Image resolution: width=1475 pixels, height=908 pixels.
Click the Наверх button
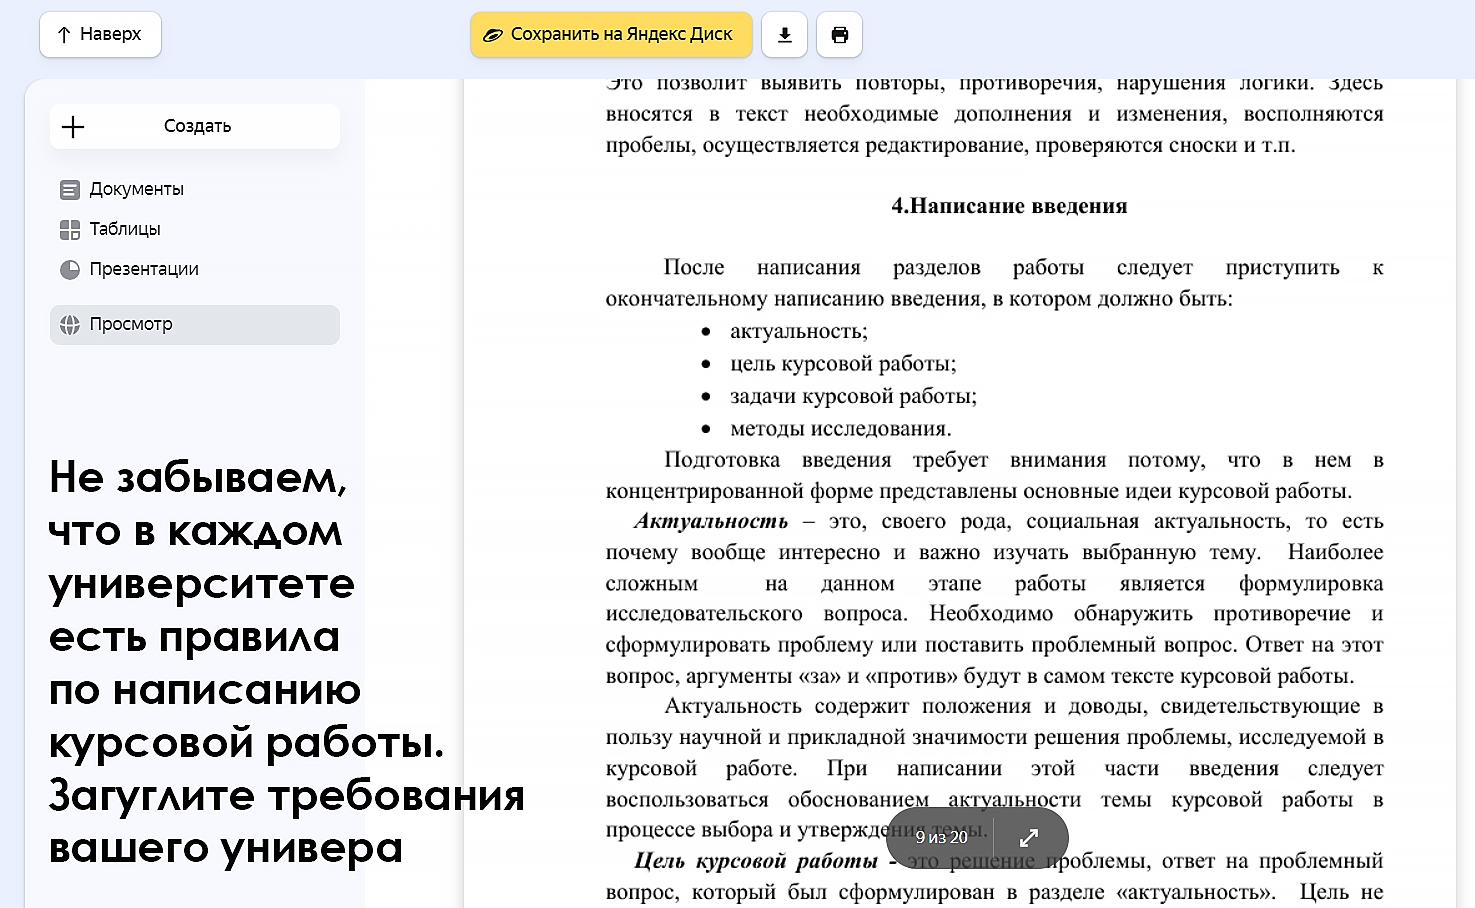click(x=100, y=35)
